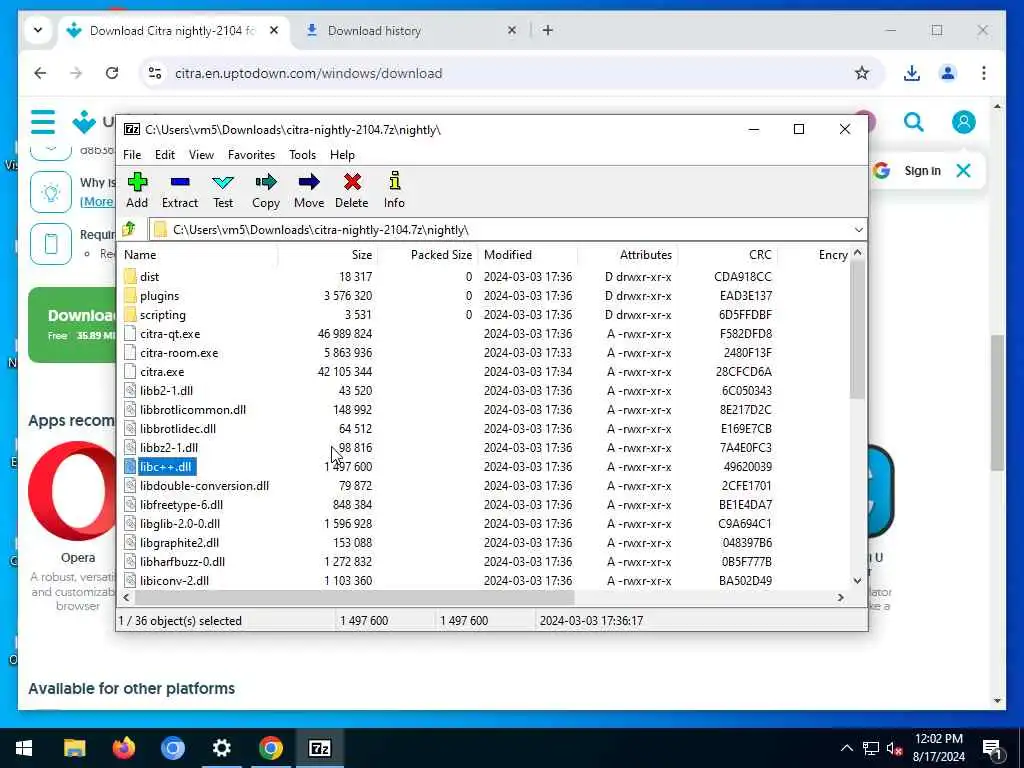Screen dimensions: 1024x768
Task: Sort files by the Name column header
Action: click(197, 255)
